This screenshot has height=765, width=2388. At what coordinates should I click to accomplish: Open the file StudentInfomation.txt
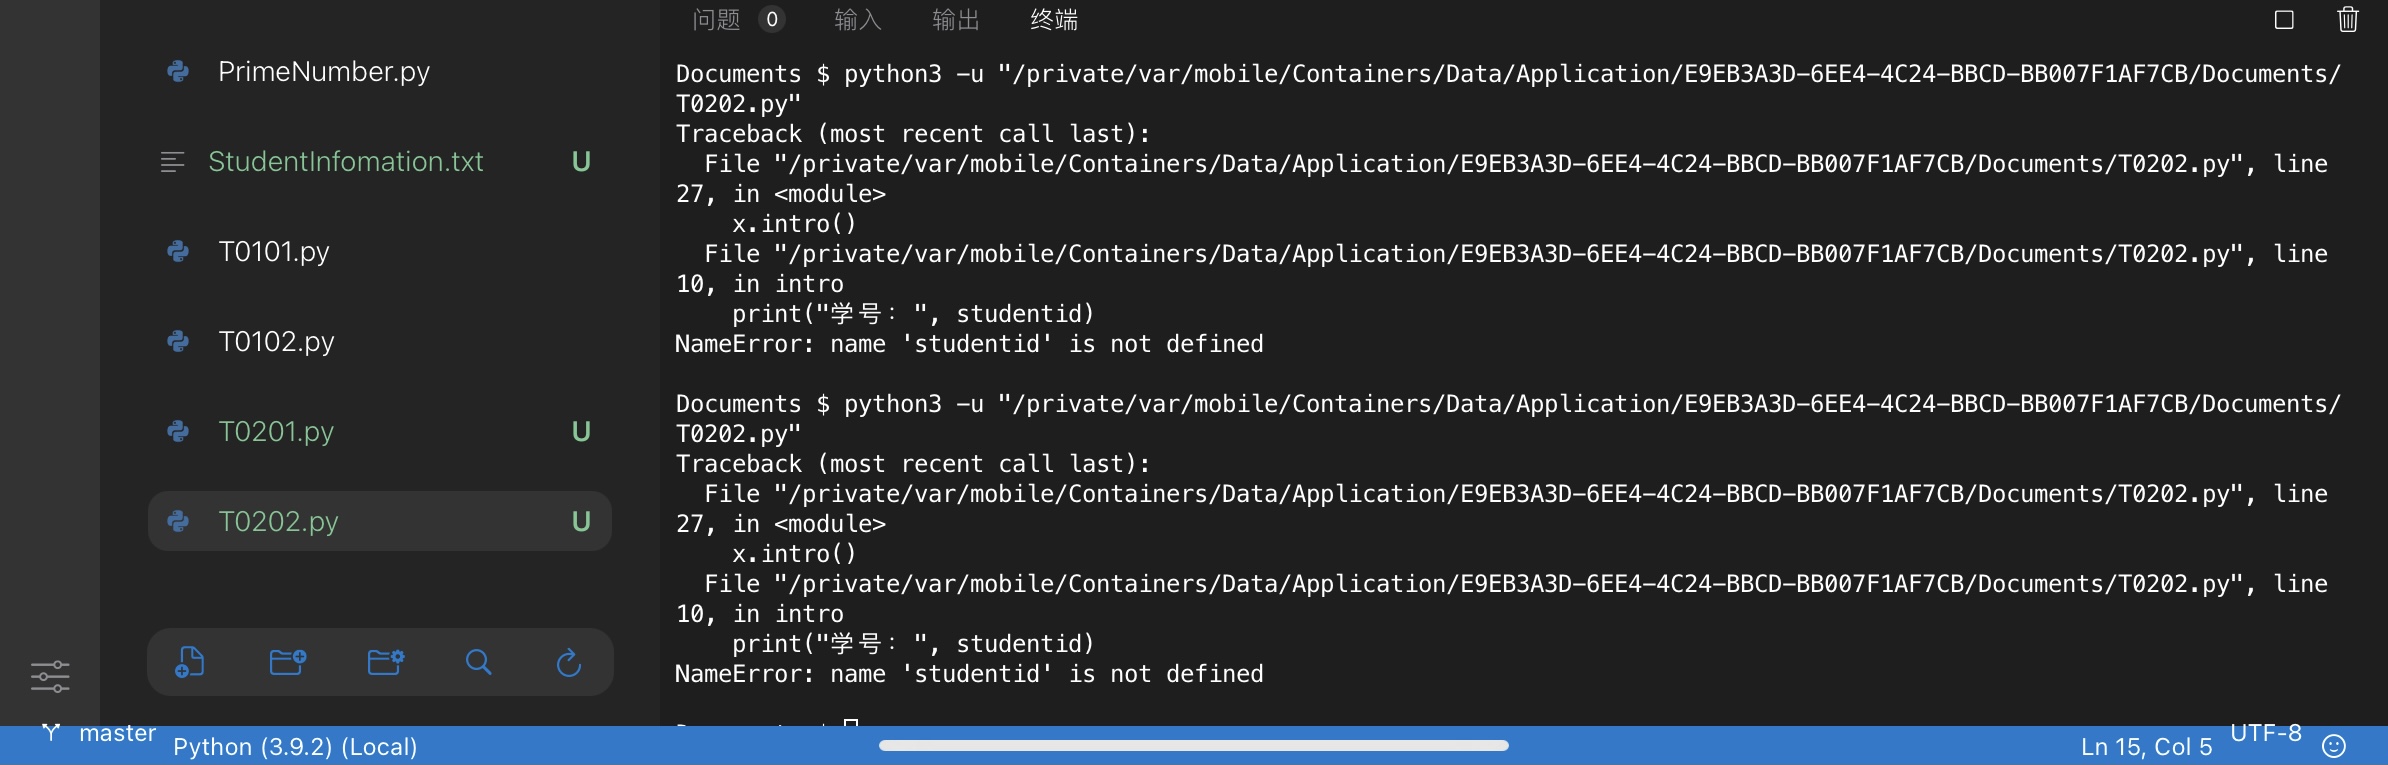[346, 162]
